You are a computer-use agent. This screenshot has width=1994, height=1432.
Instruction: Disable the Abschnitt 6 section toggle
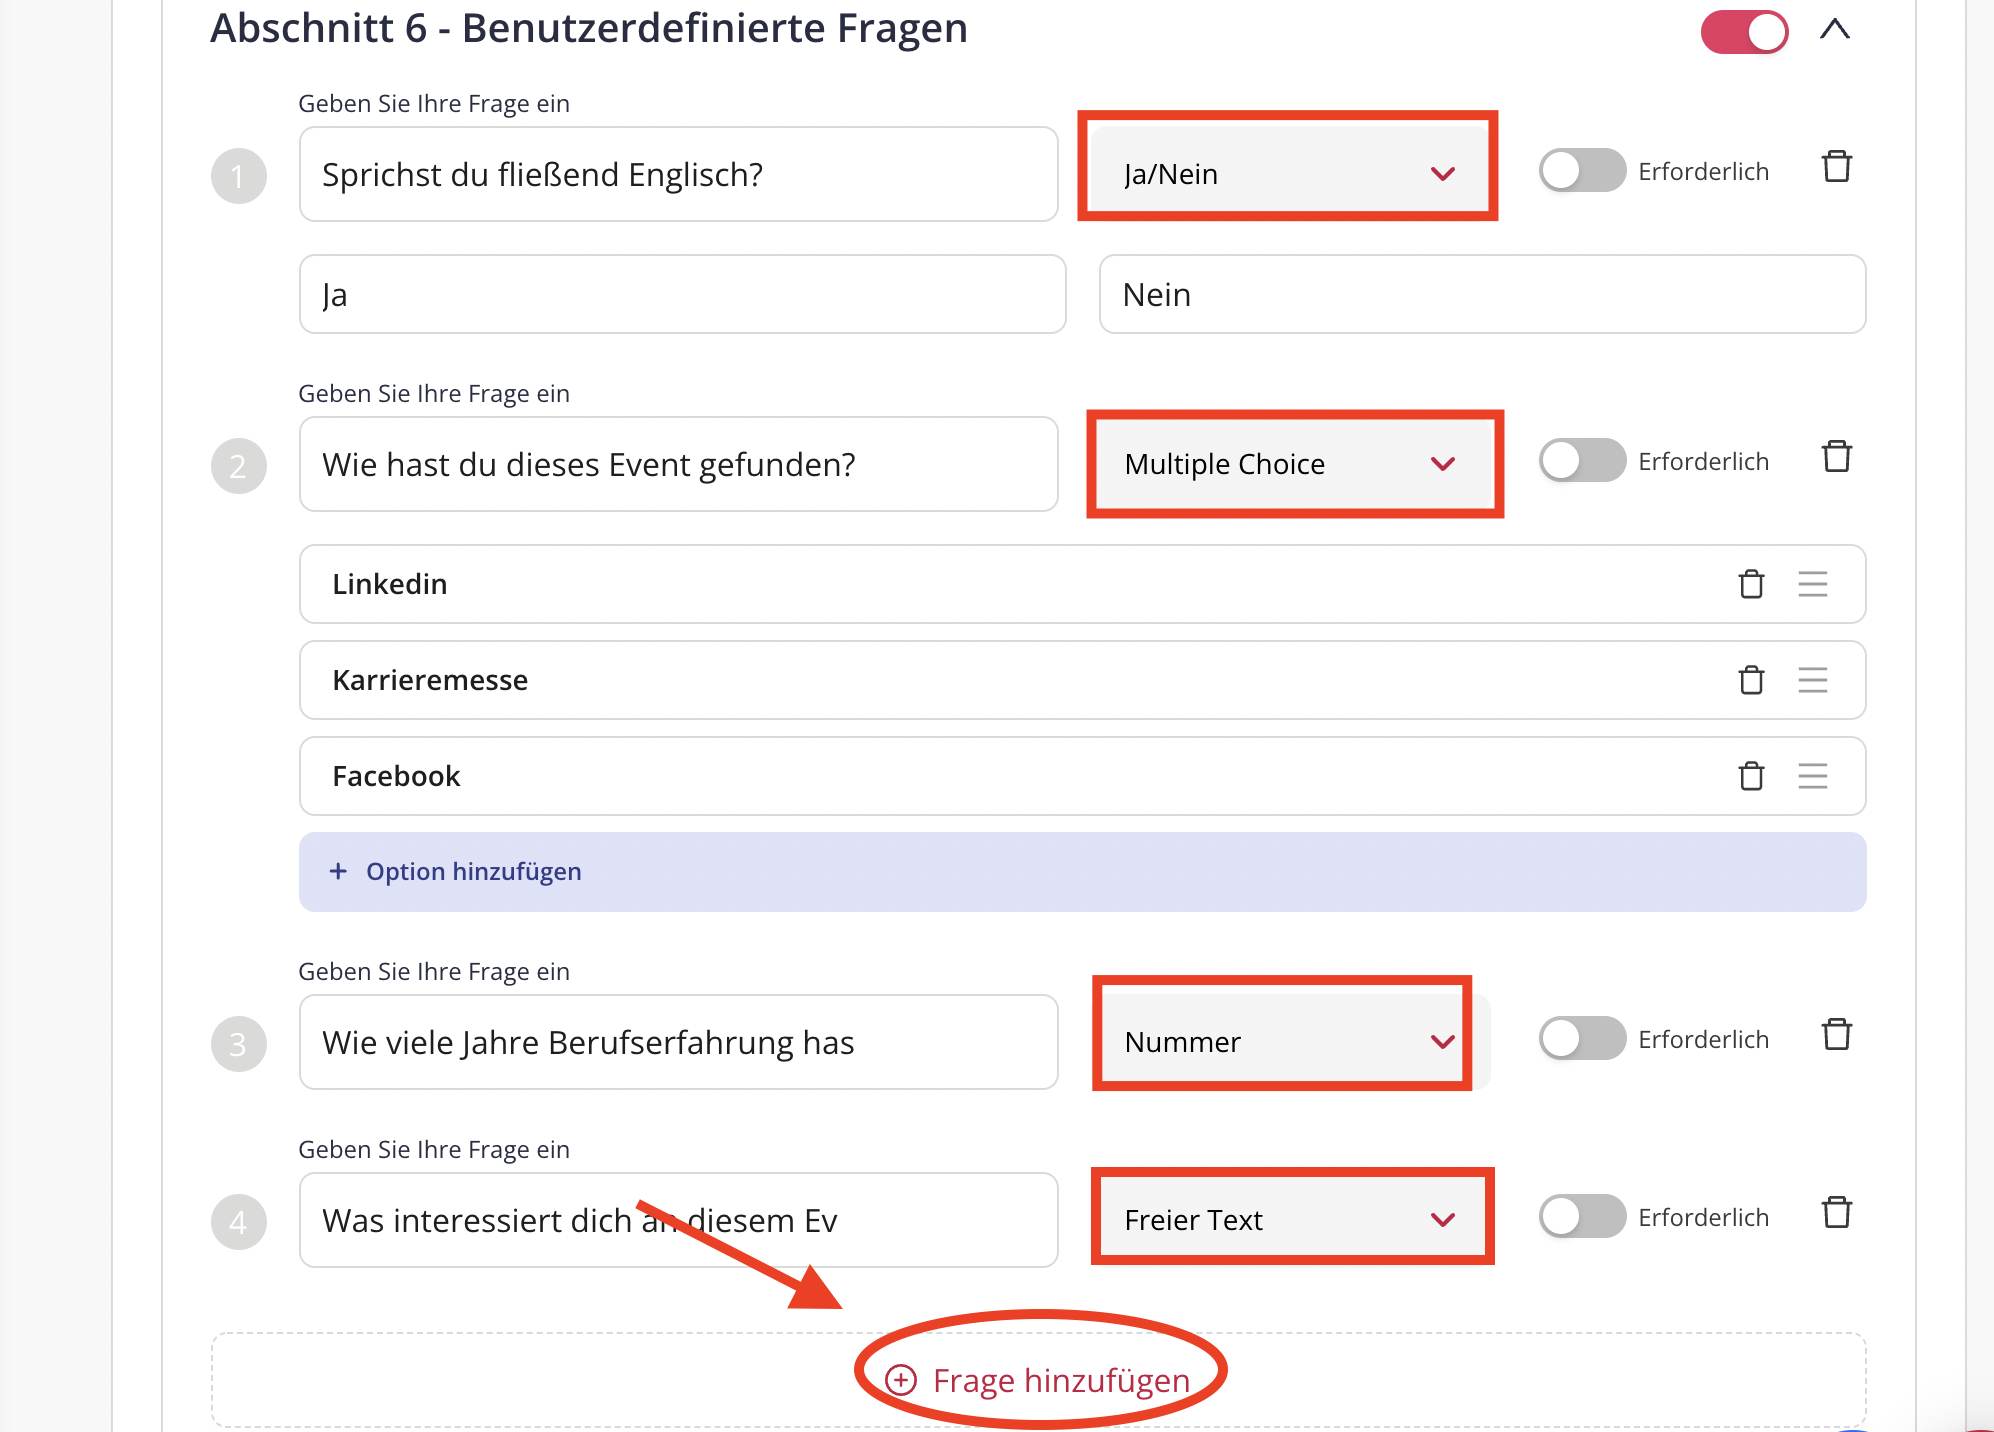1745,32
